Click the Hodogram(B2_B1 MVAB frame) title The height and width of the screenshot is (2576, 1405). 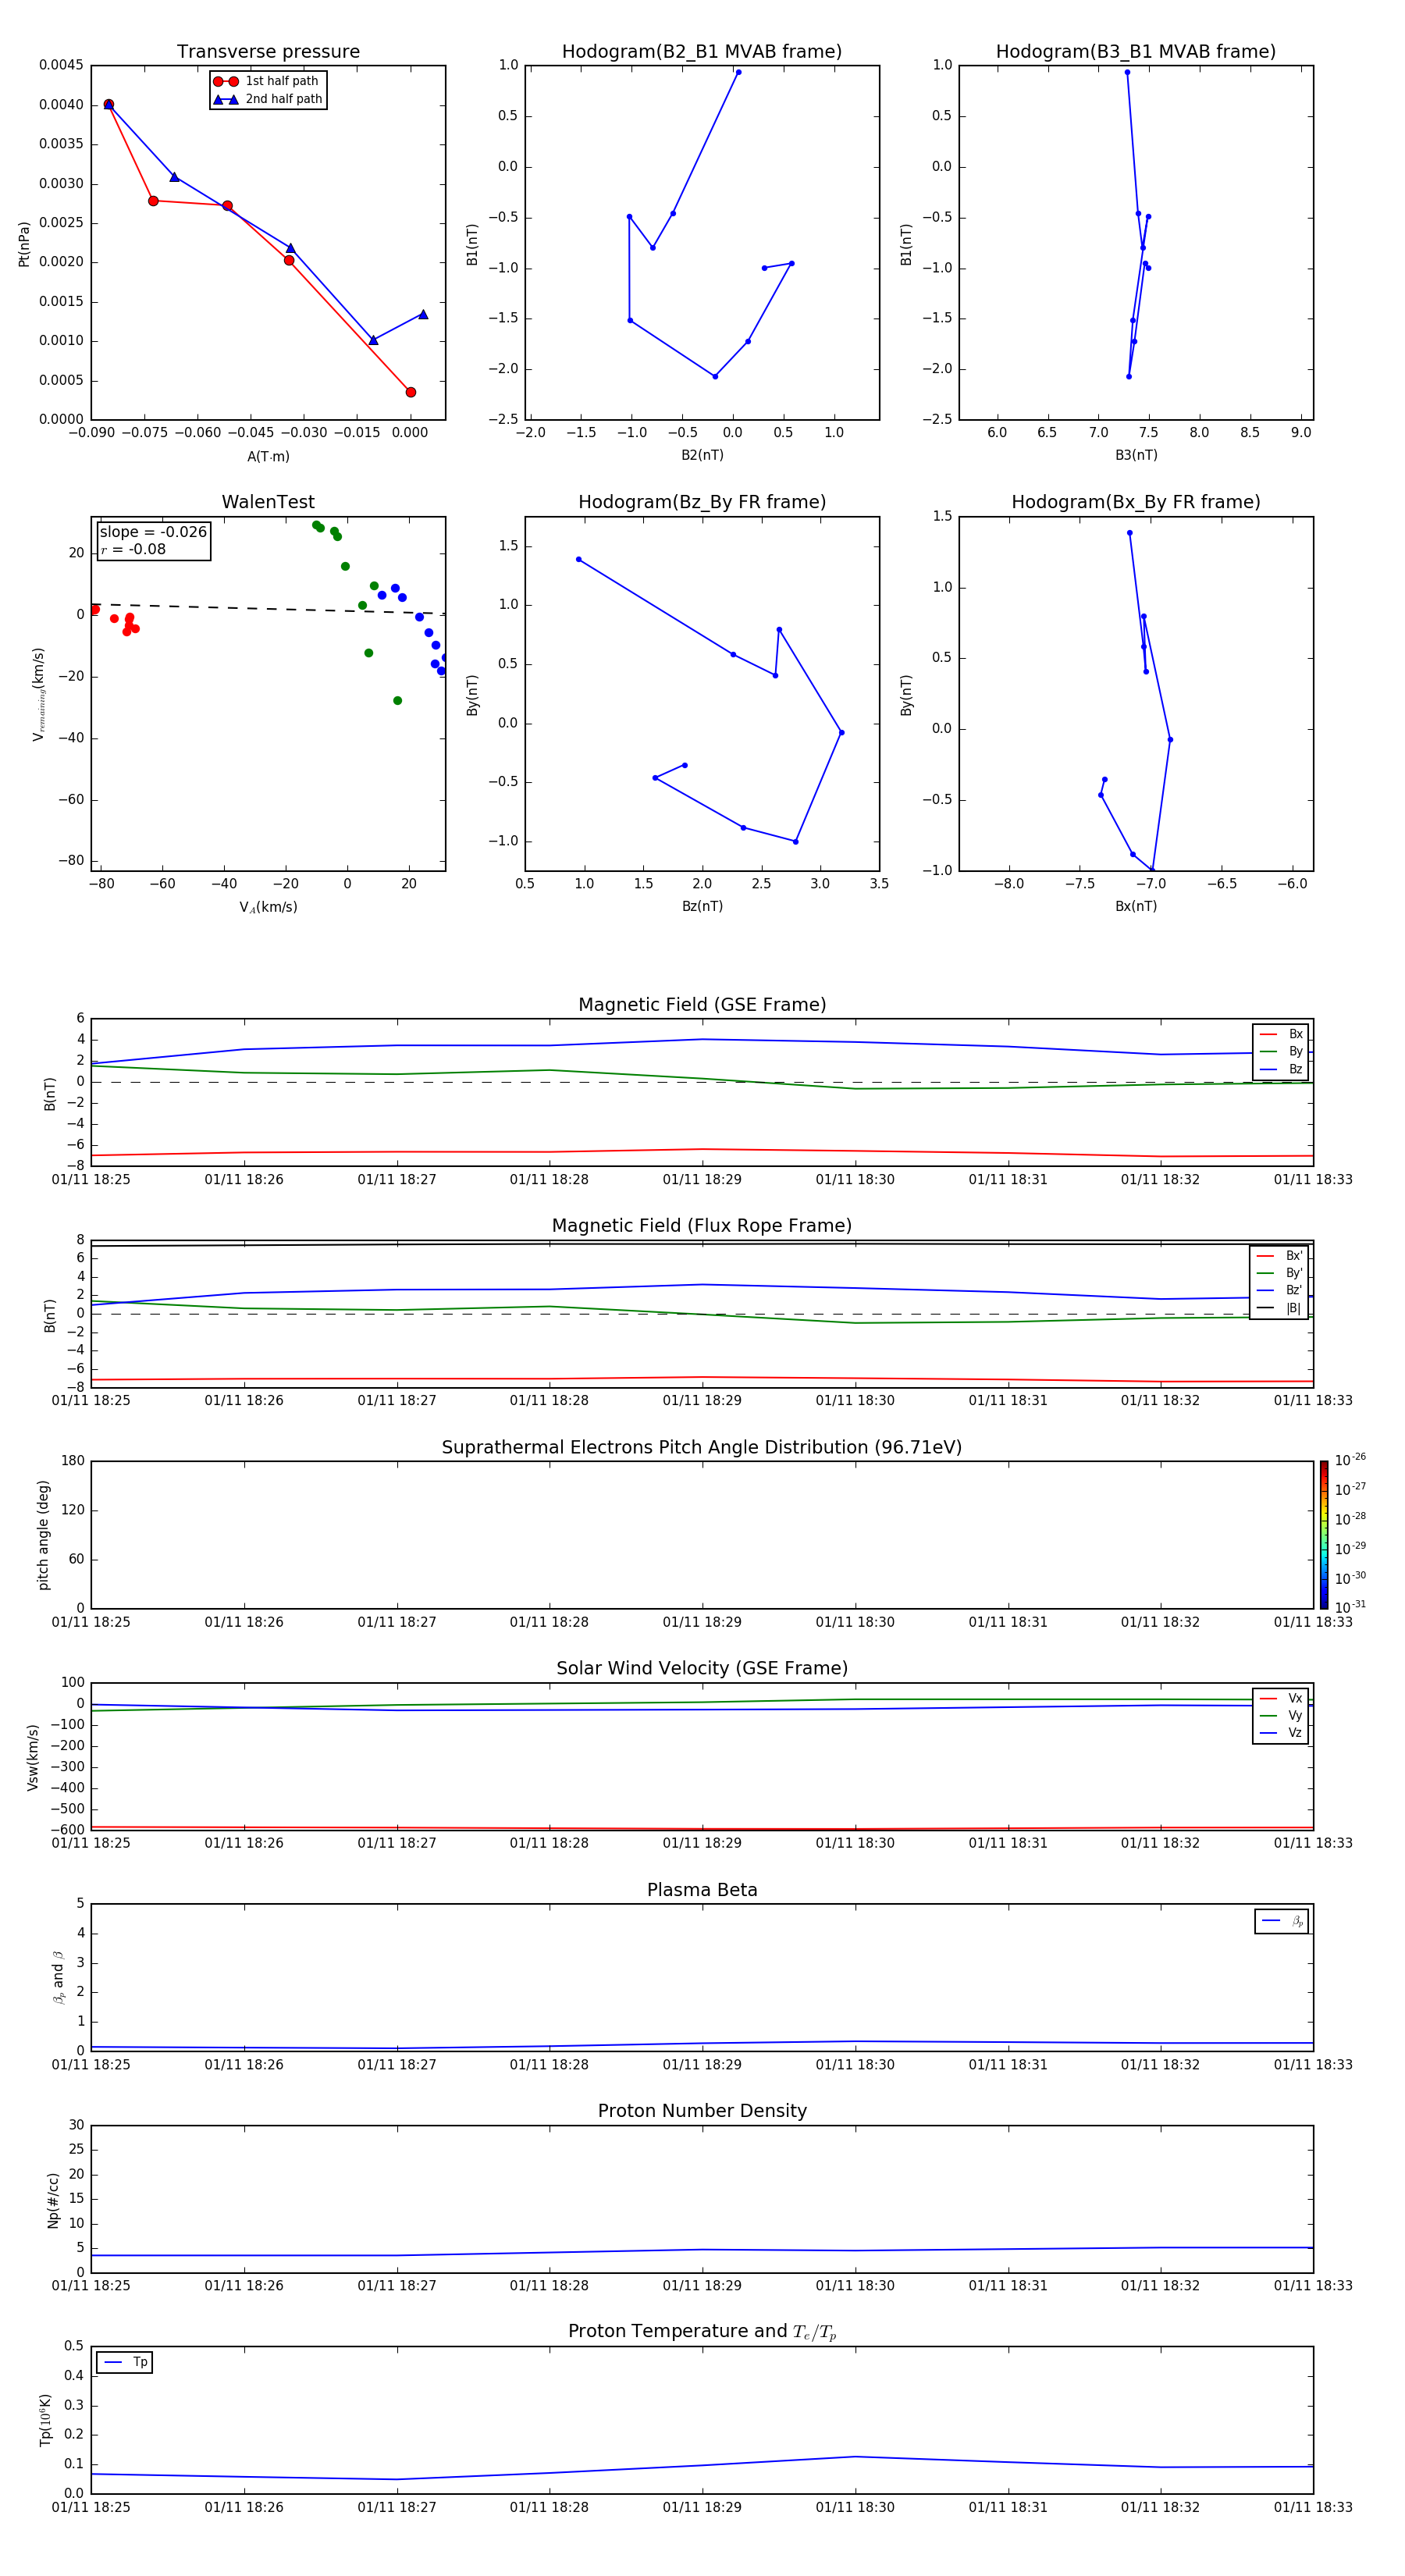702,52
